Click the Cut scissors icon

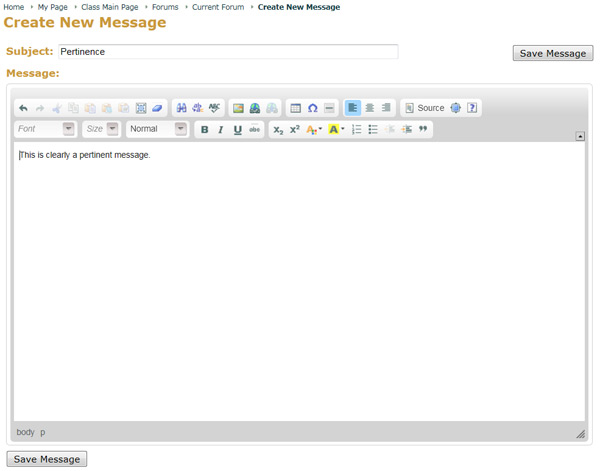[57, 108]
